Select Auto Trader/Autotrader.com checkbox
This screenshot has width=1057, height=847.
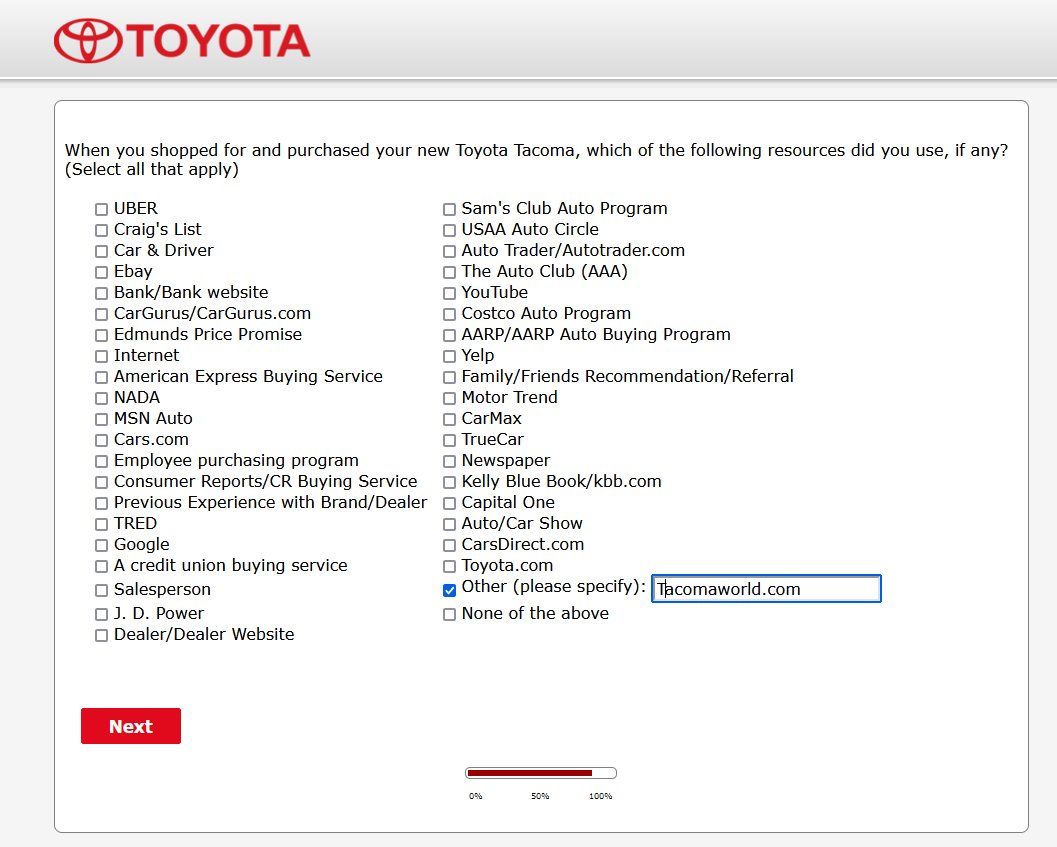tap(449, 252)
